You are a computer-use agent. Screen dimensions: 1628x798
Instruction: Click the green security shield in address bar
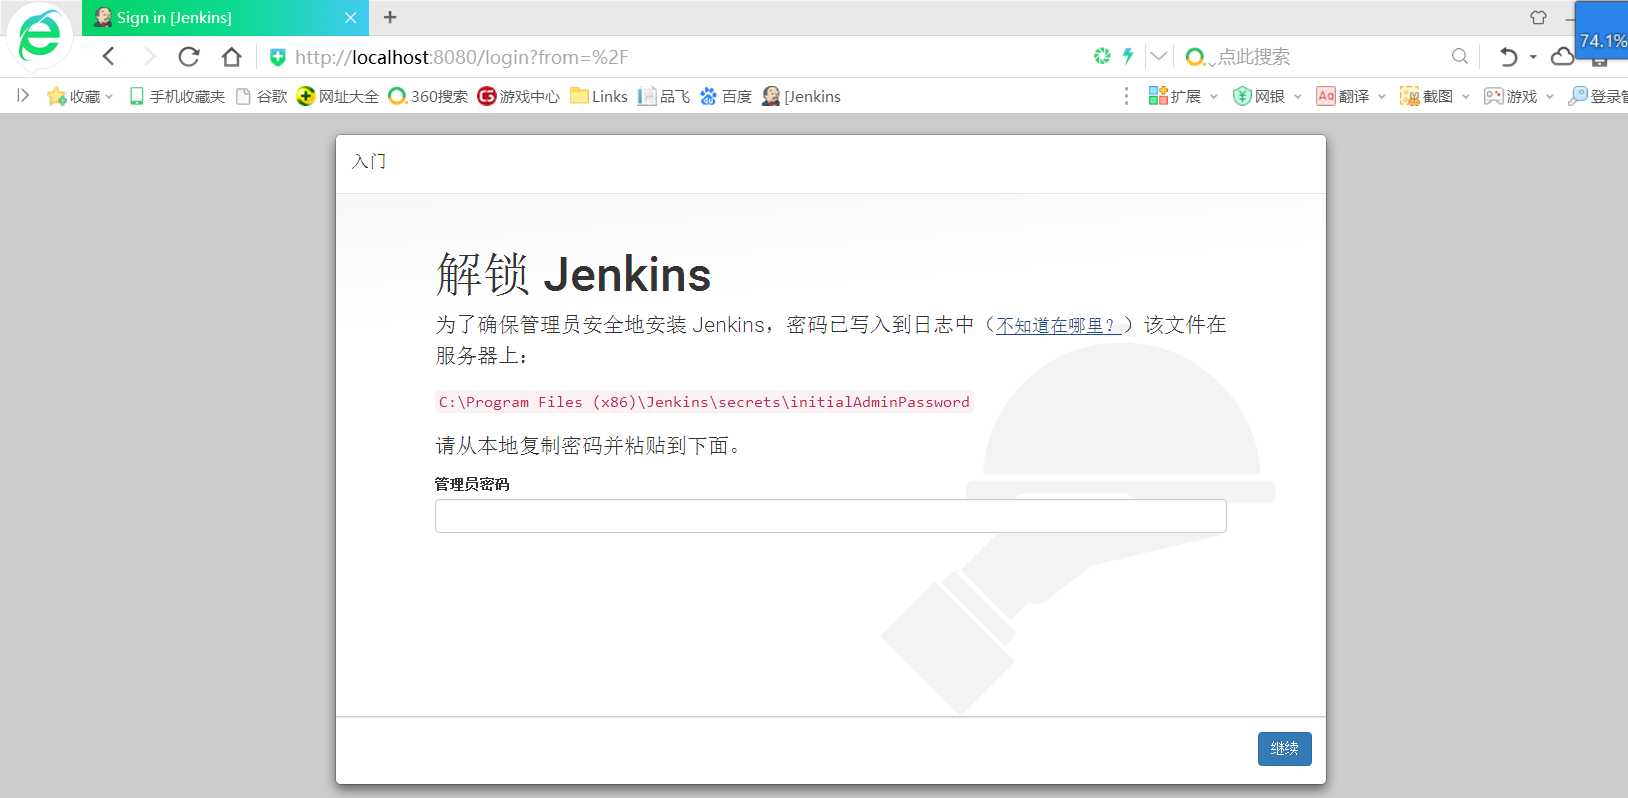point(278,57)
